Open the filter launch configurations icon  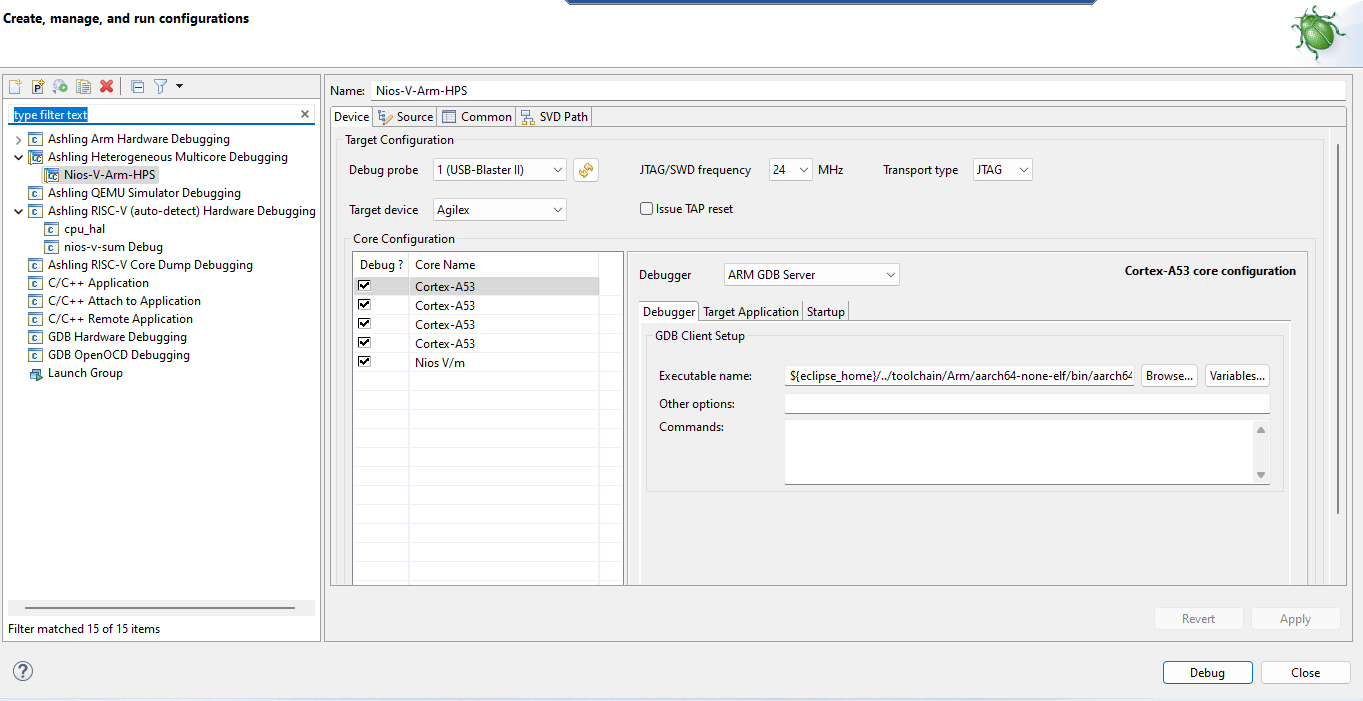click(160, 87)
